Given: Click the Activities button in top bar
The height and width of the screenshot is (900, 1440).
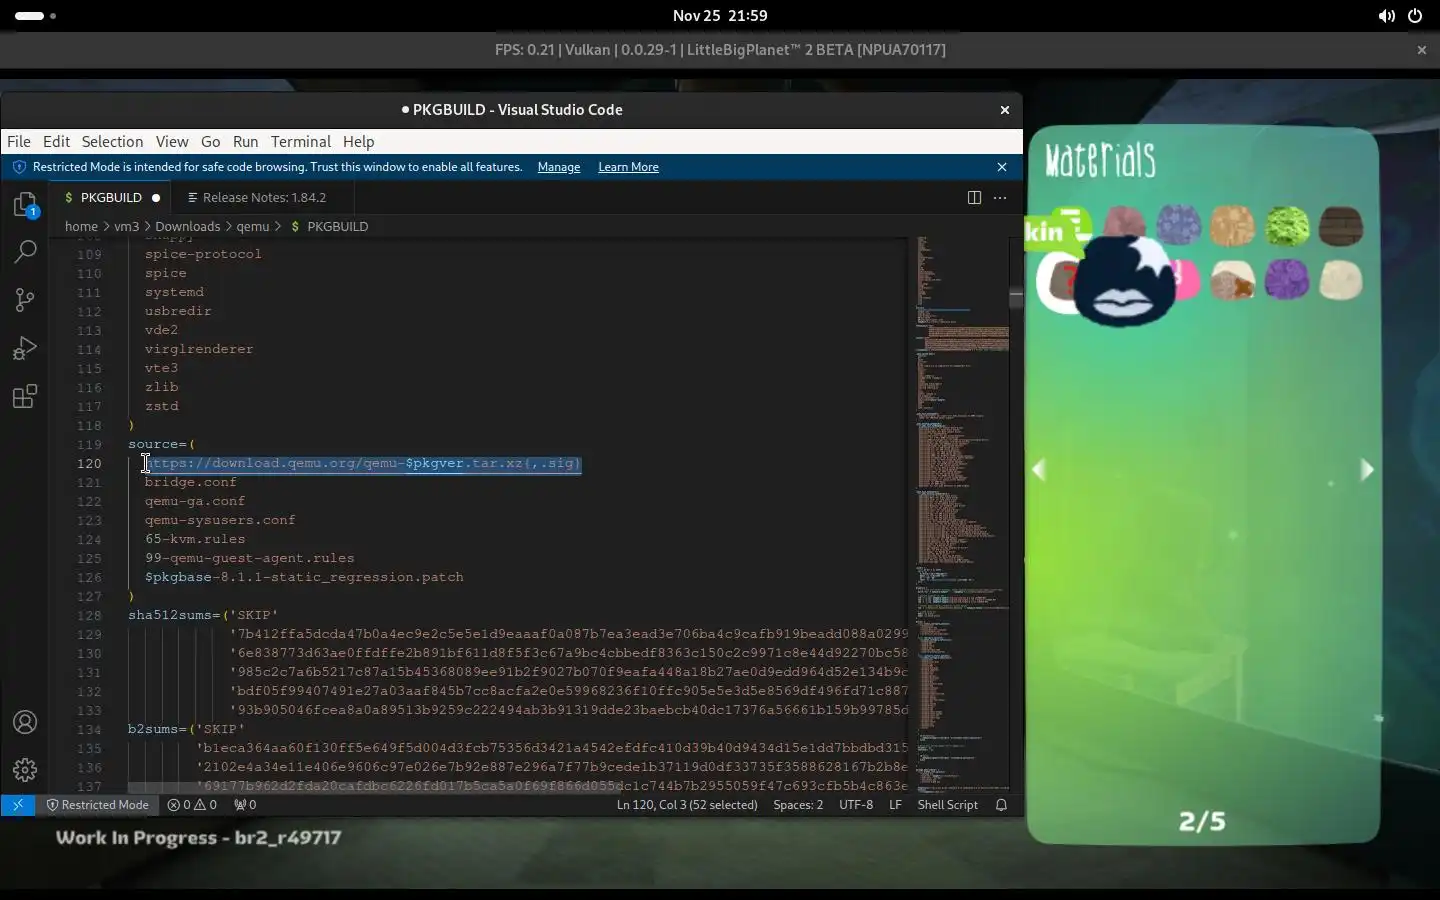Looking at the screenshot, I should pyautogui.click(x=35, y=16).
